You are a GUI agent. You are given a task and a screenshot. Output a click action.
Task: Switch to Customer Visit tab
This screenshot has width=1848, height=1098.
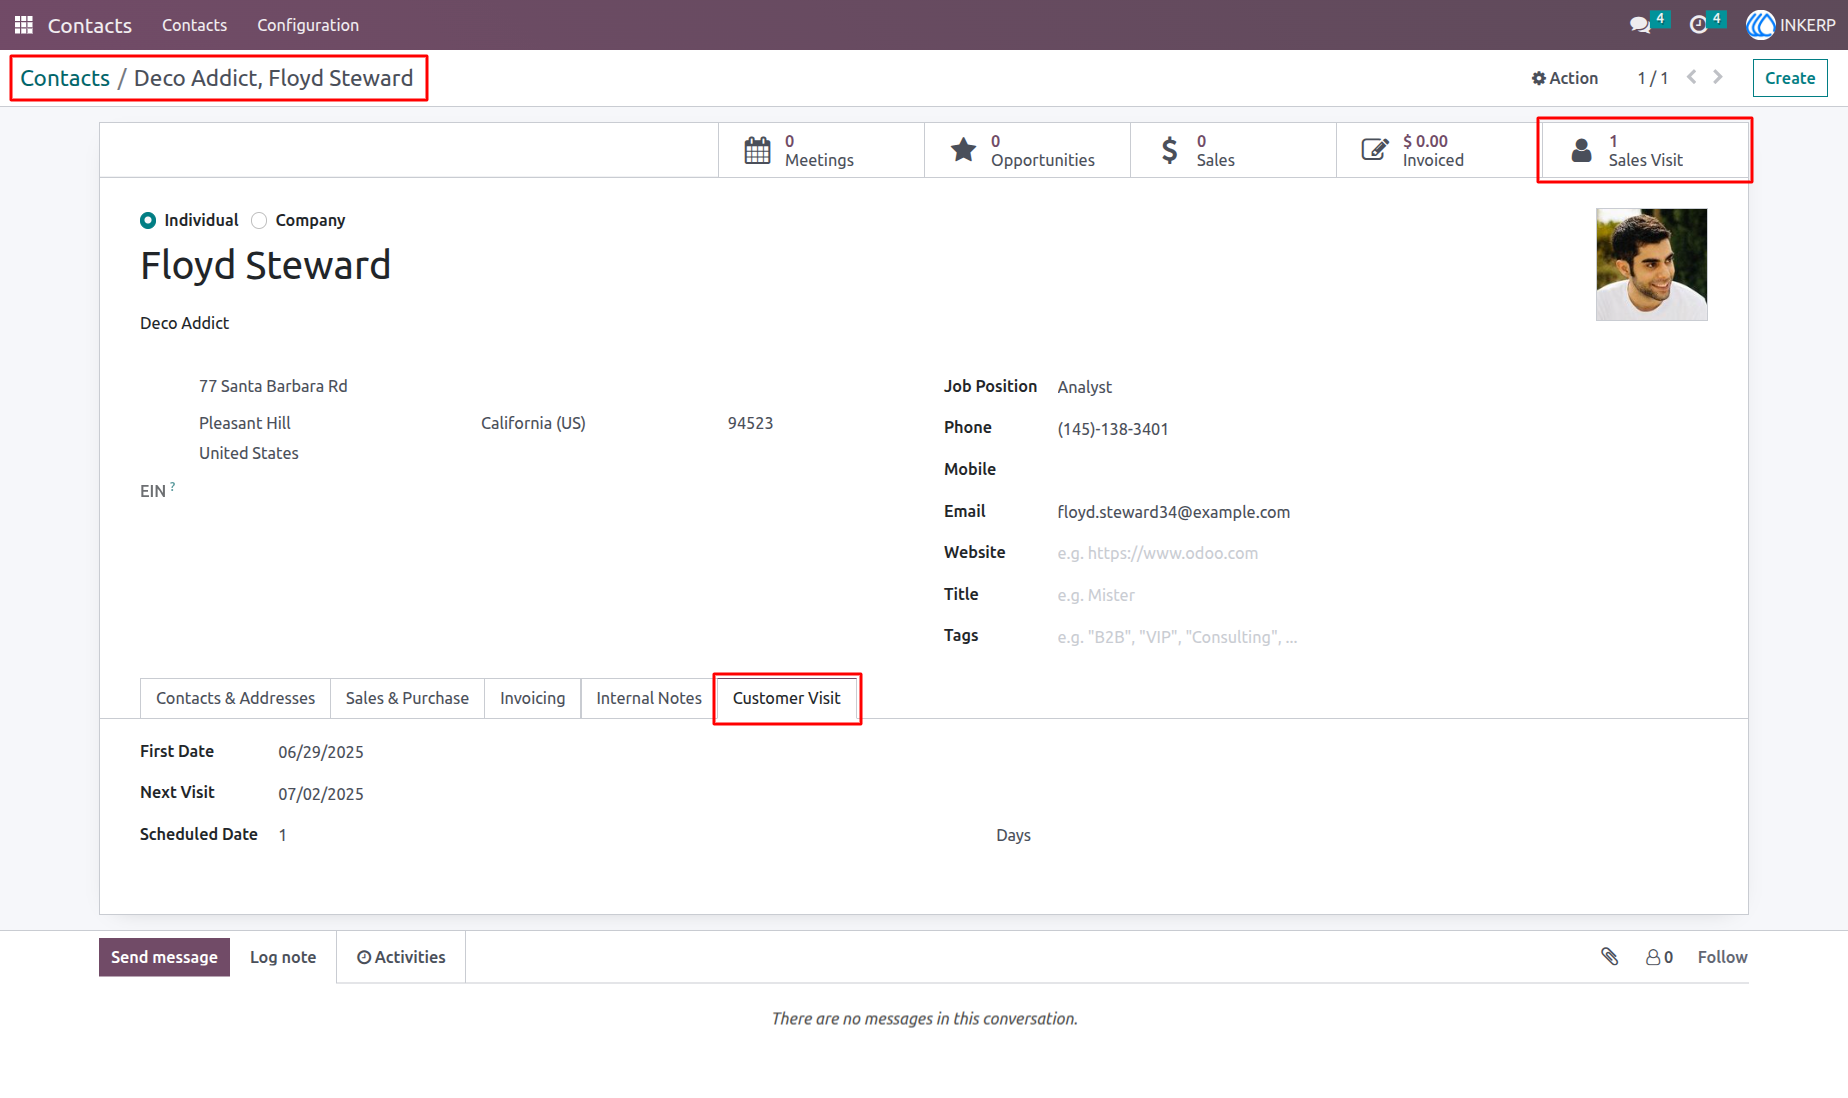(x=786, y=698)
